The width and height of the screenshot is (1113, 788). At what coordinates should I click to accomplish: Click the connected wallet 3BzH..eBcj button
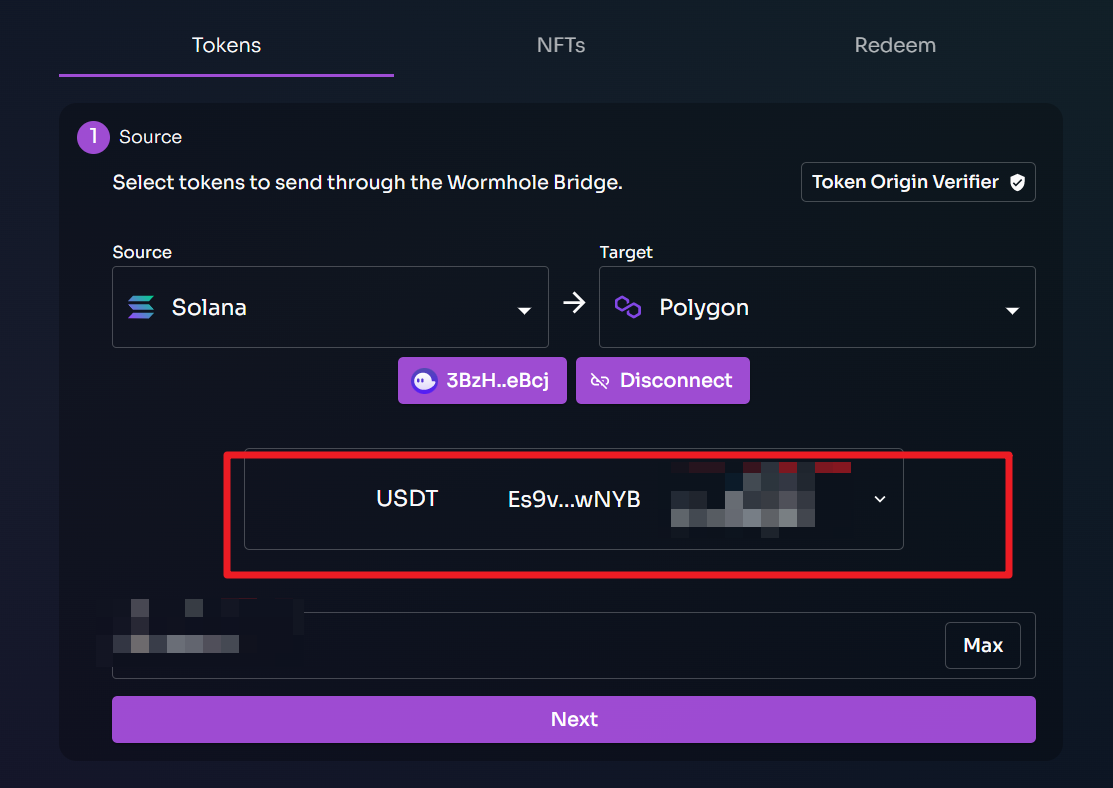pyautogui.click(x=482, y=381)
